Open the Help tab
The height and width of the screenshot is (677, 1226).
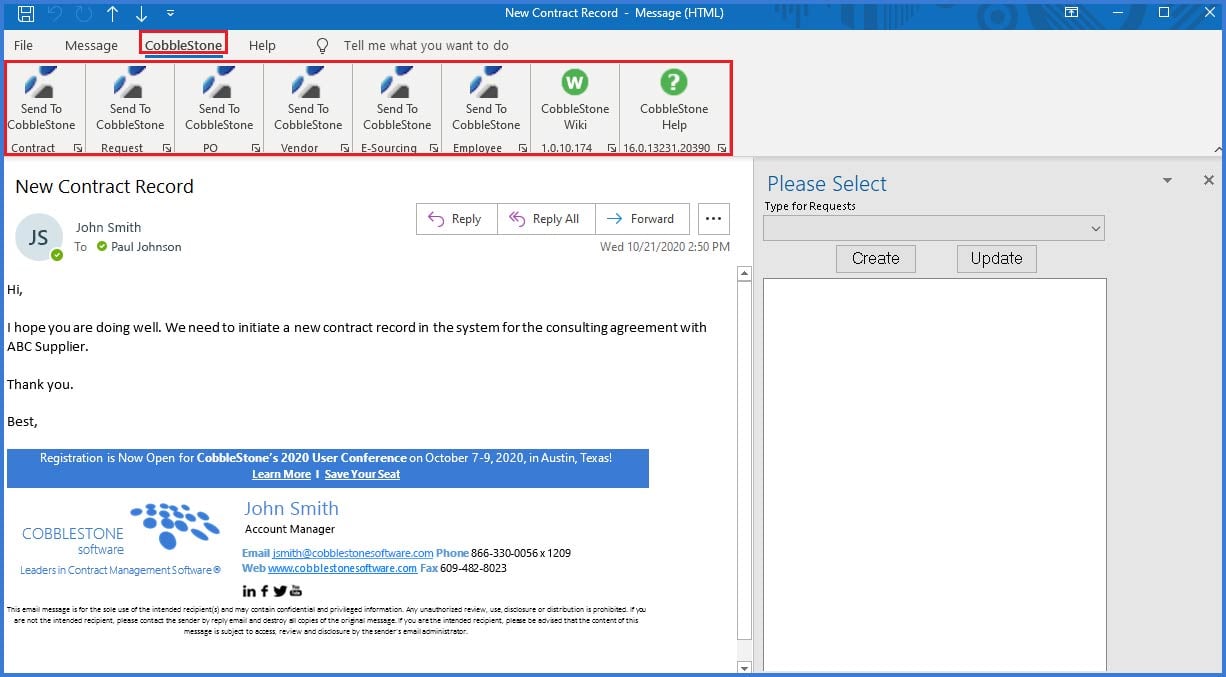pyautogui.click(x=262, y=45)
